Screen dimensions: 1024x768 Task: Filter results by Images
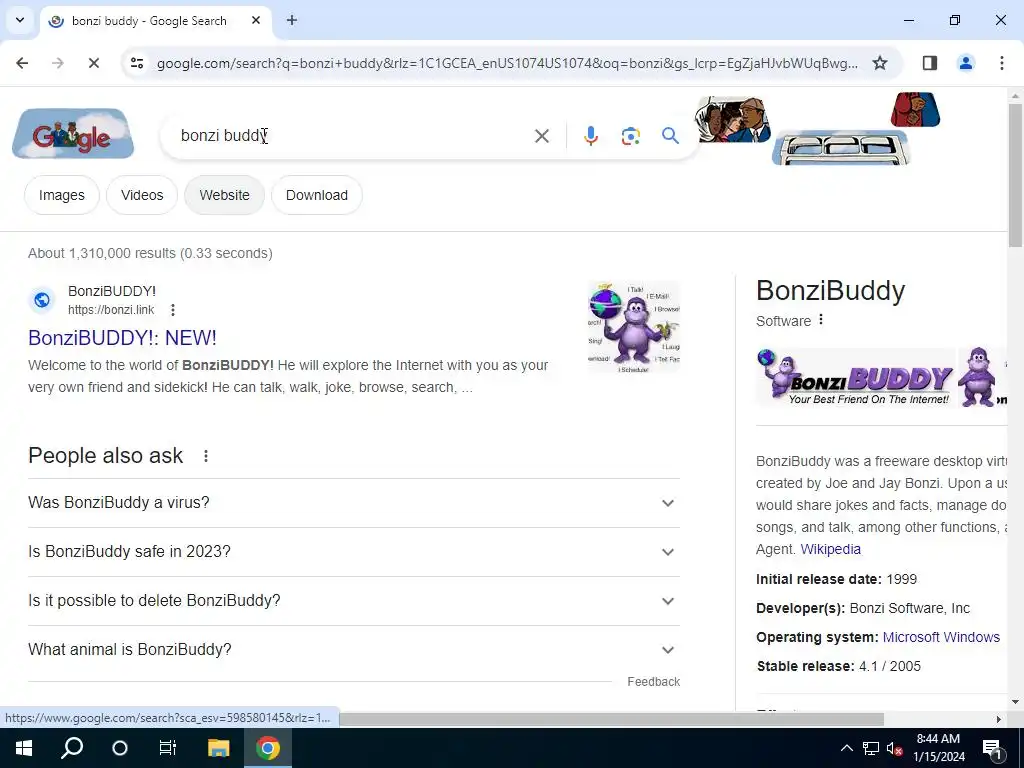[61, 195]
